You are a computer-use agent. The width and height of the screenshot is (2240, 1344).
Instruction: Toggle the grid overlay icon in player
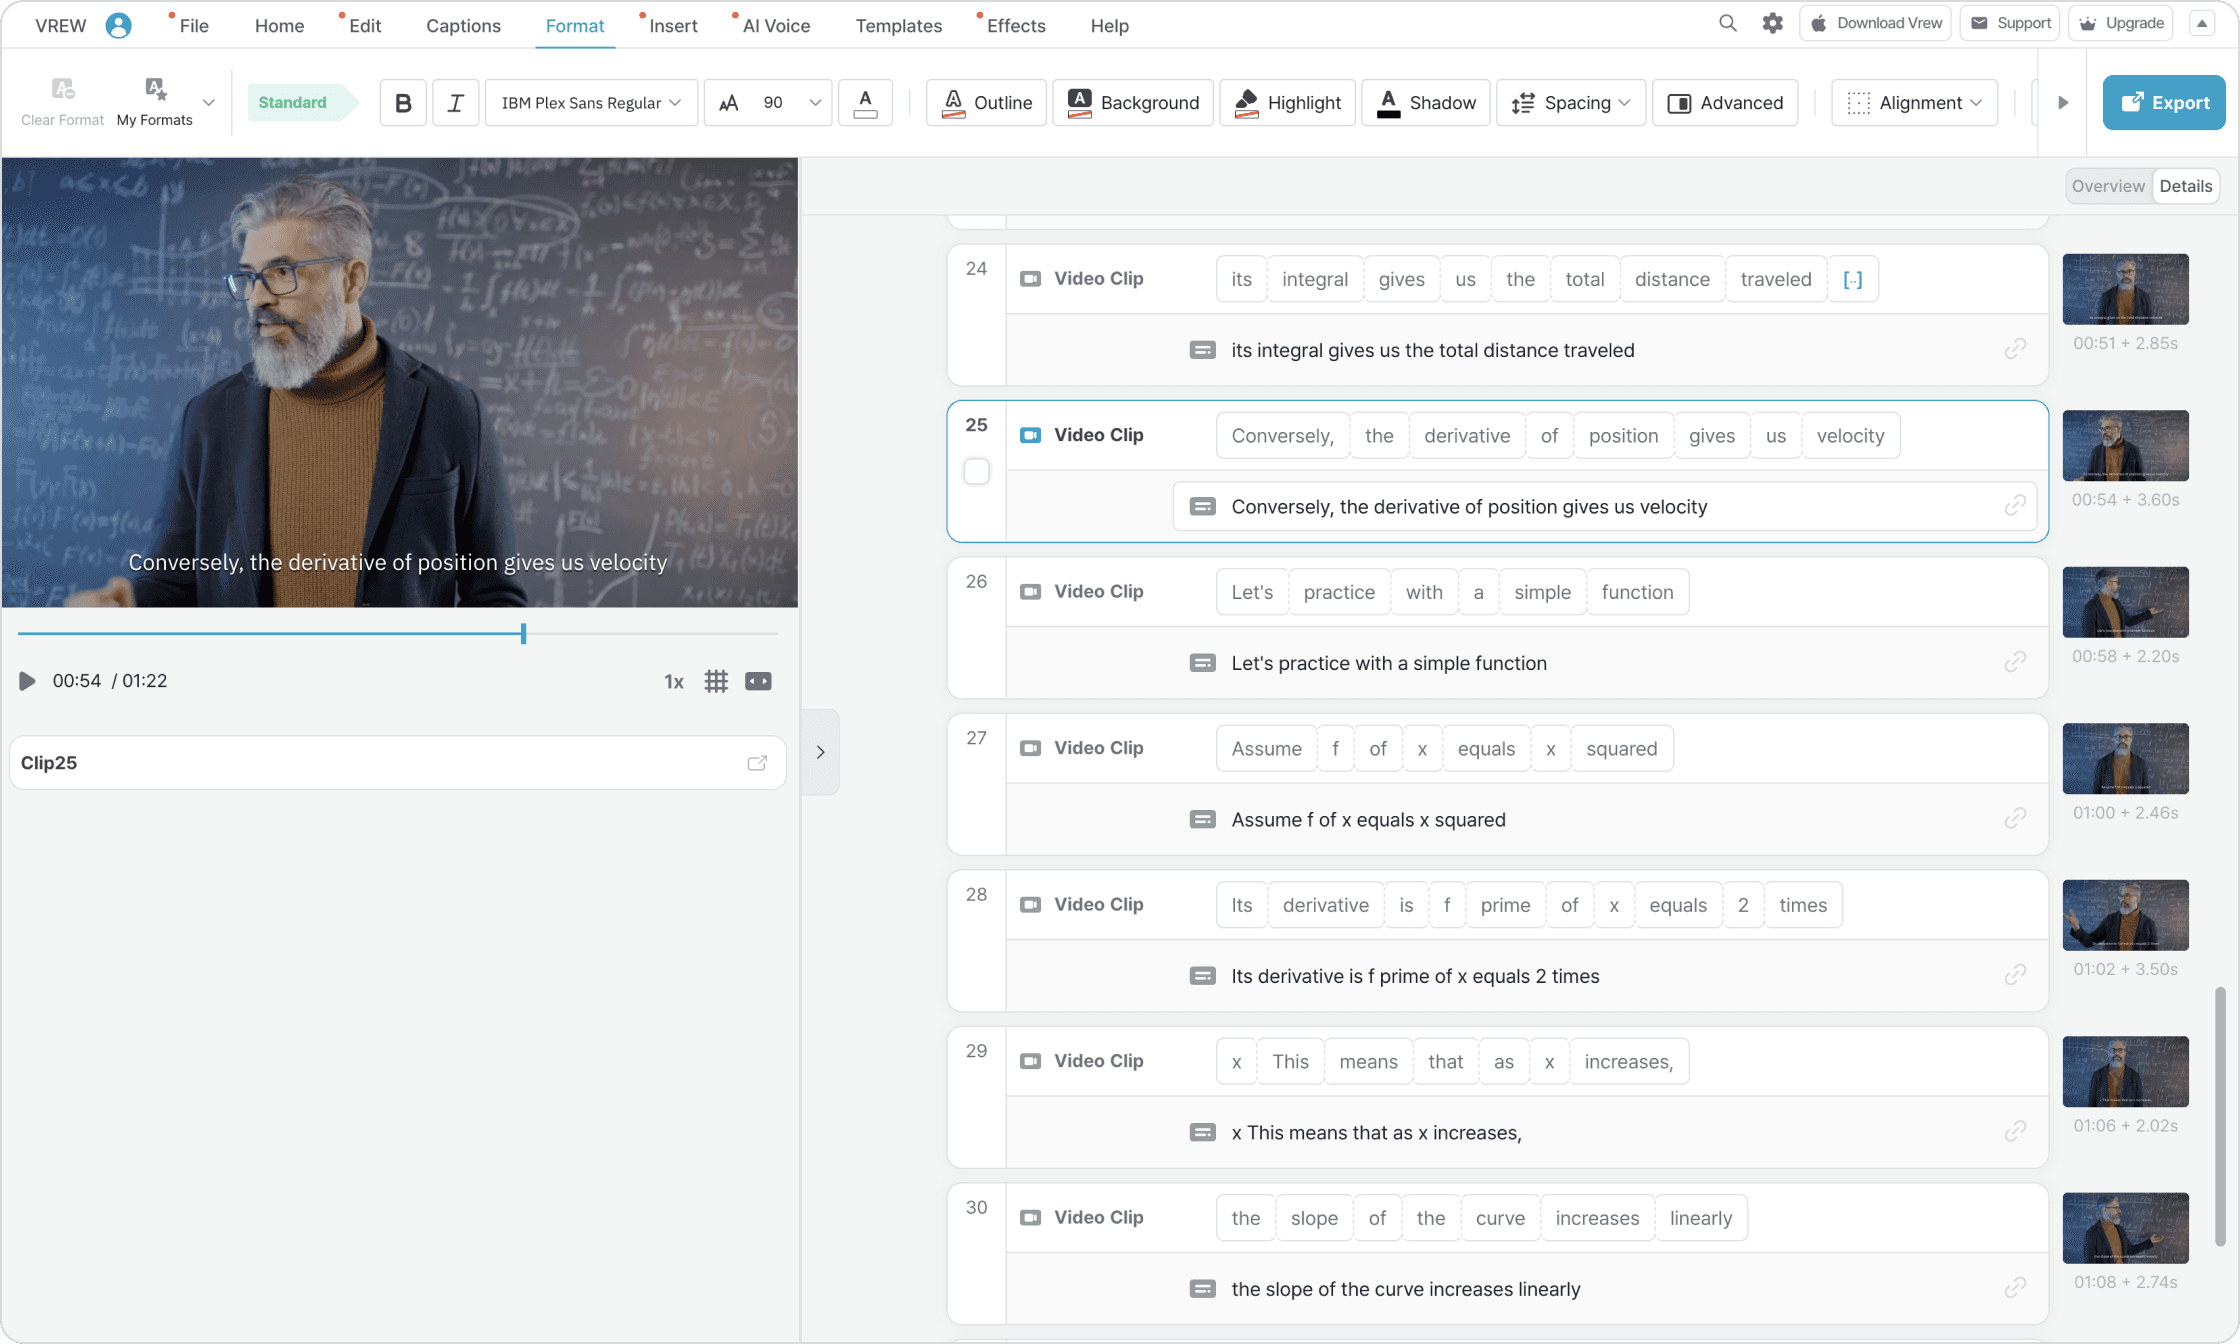click(x=716, y=681)
